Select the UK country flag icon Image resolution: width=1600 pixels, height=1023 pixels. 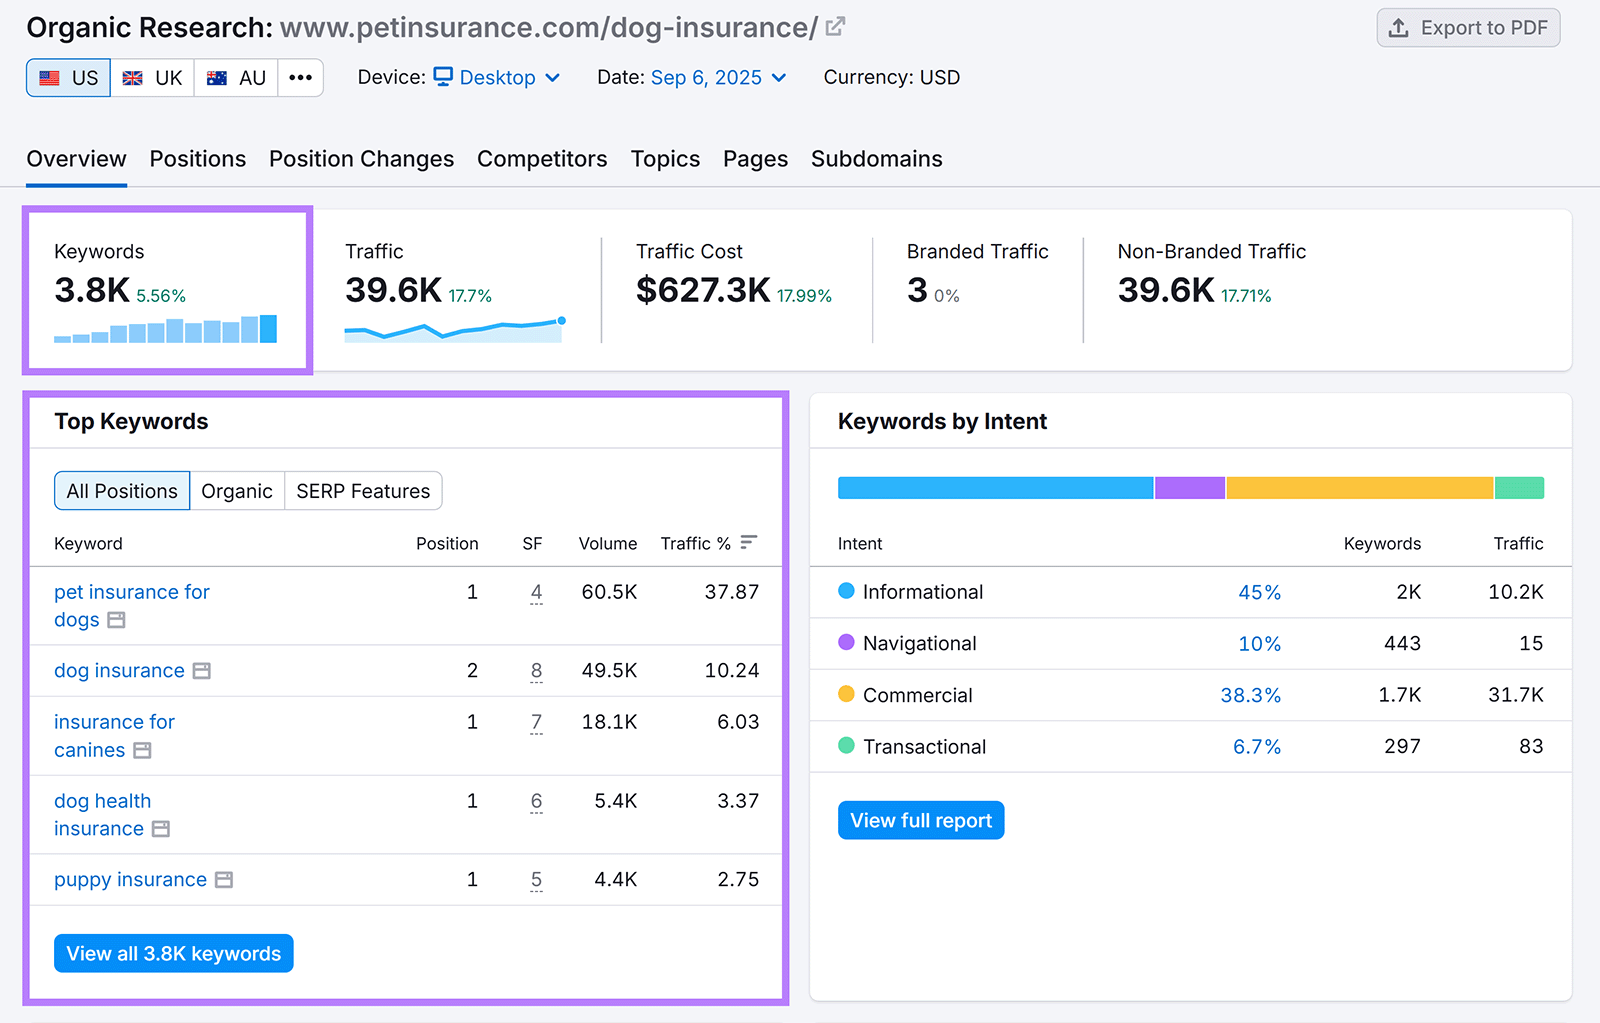point(132,77)
